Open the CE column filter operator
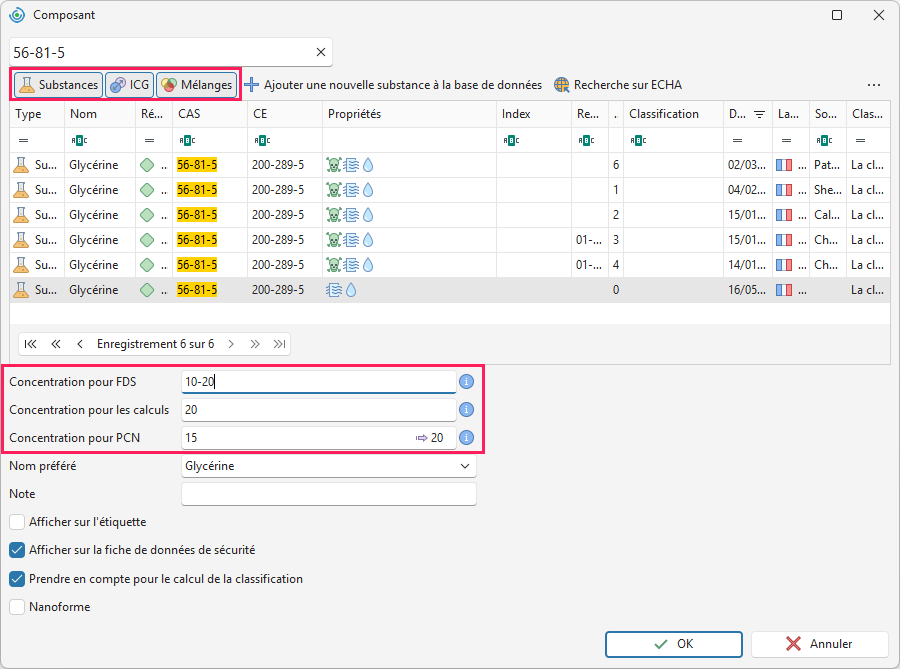 pyautogui.click(x=262, y=141)
